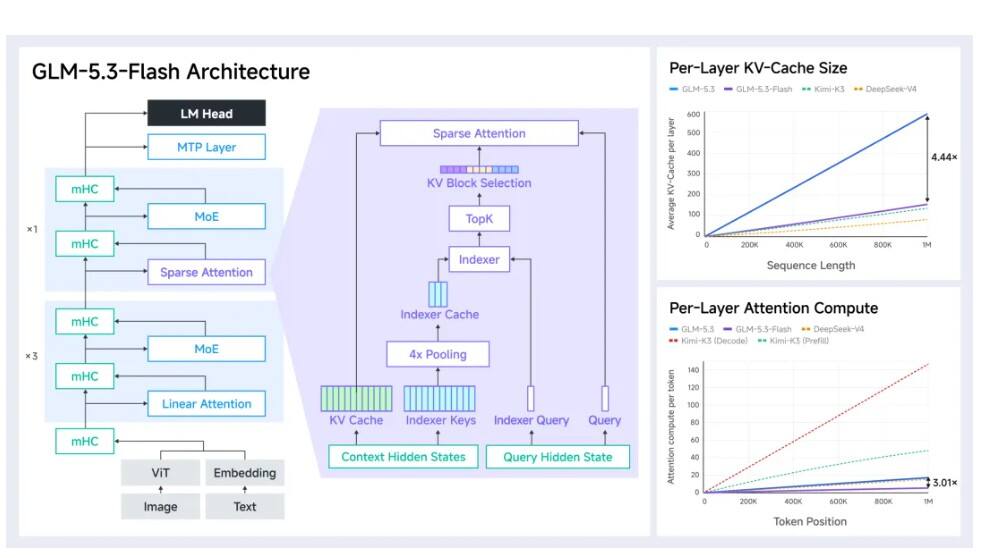Click the Image input box
The image size is (986, 558).
[160, 506]
